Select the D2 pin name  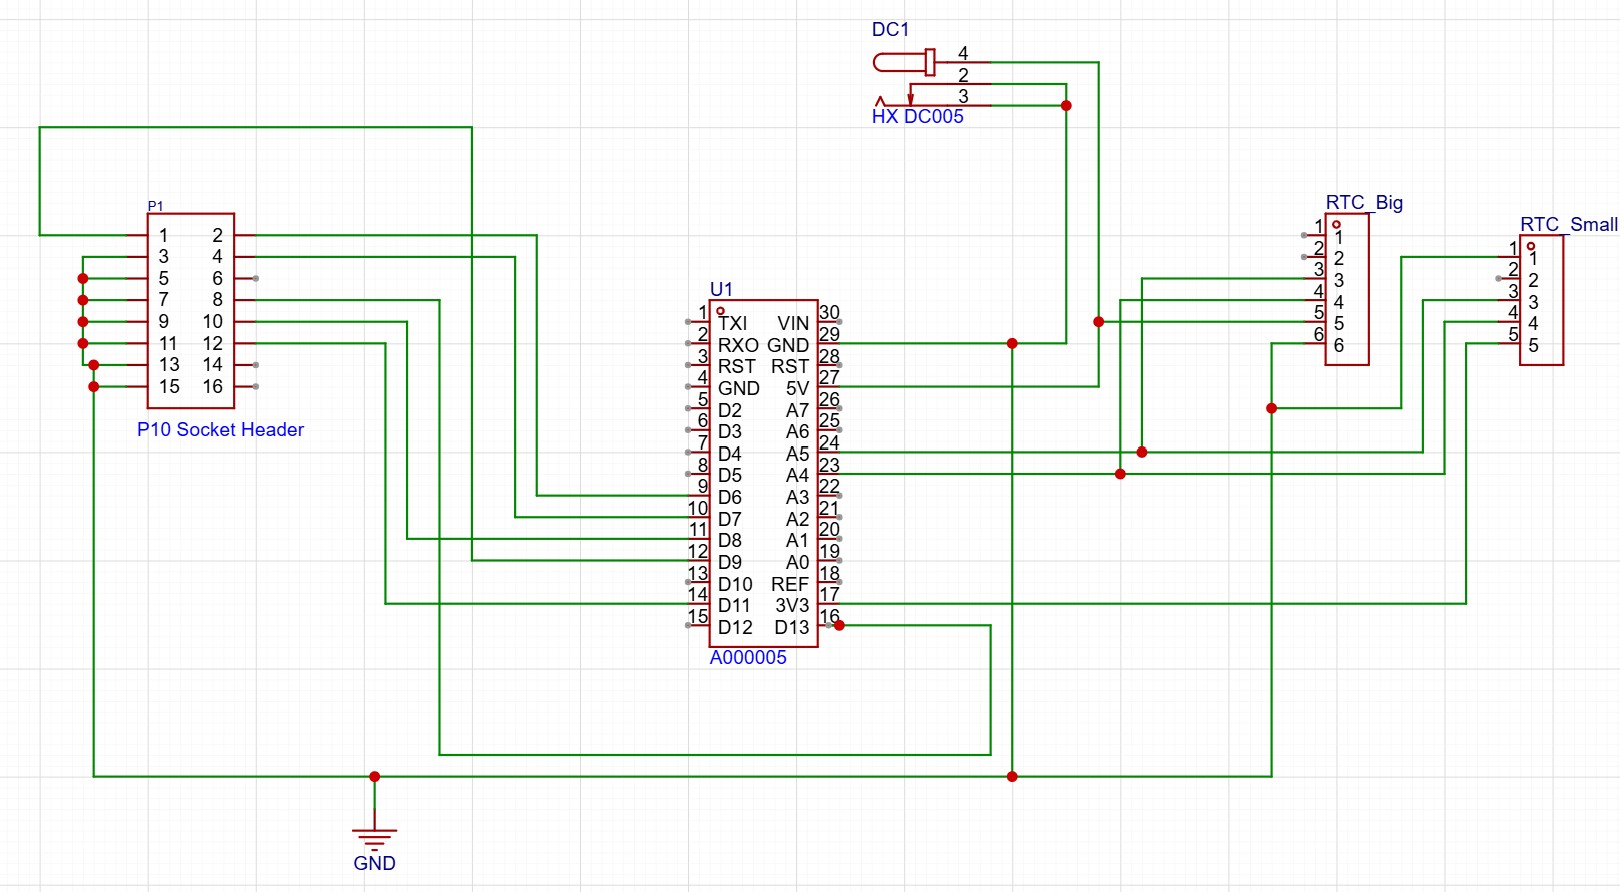click(730, 411)
